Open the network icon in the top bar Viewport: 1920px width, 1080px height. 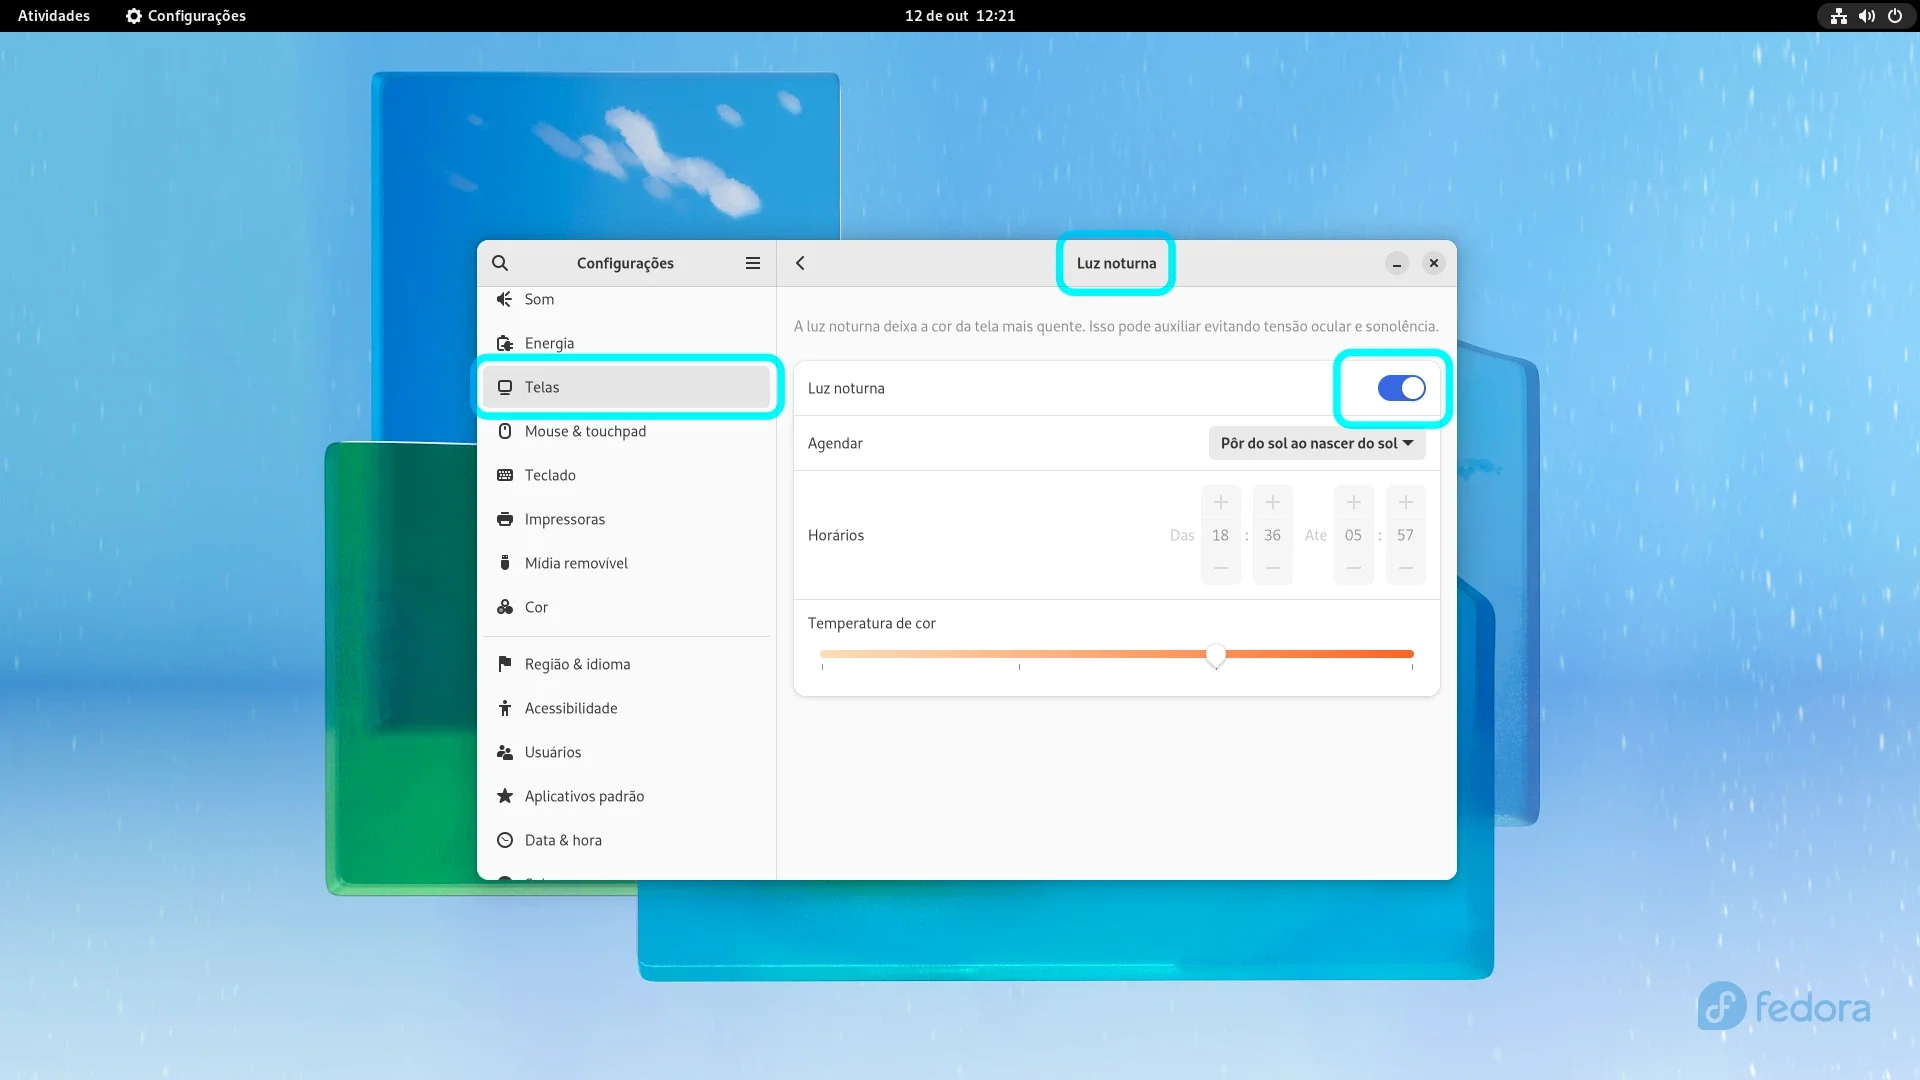(1838, 16)
